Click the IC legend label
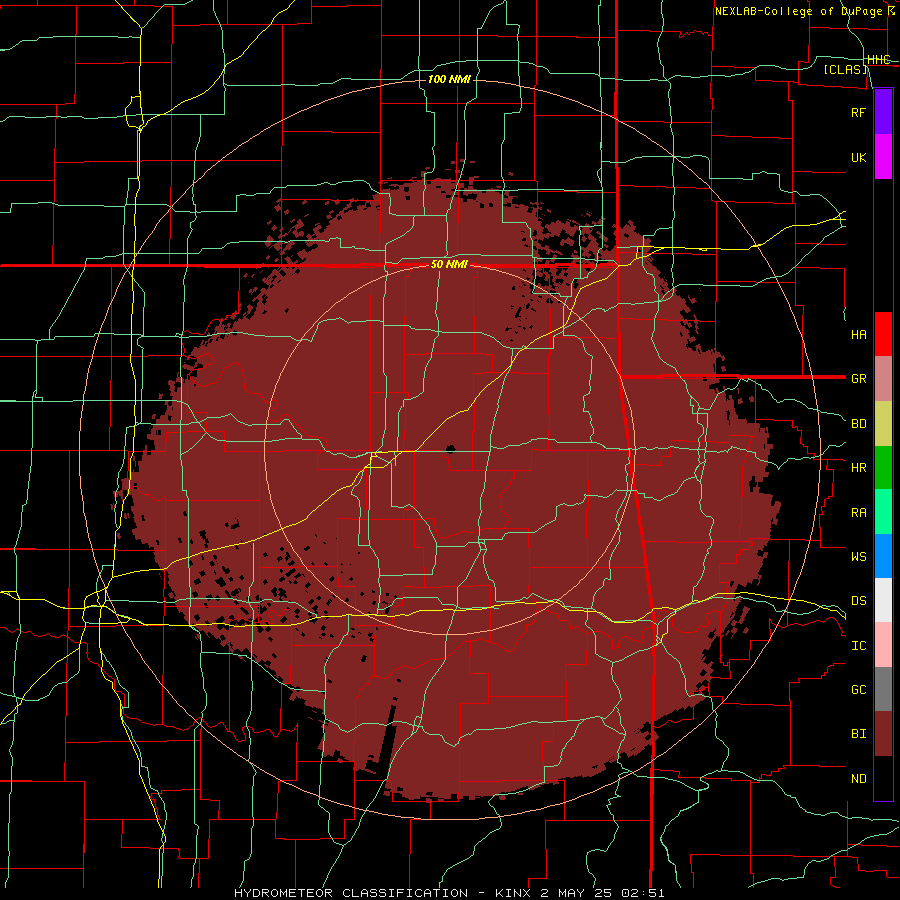The height and width of the screenshot is (900, 900). pyautogui.click(x=858, y=646)
